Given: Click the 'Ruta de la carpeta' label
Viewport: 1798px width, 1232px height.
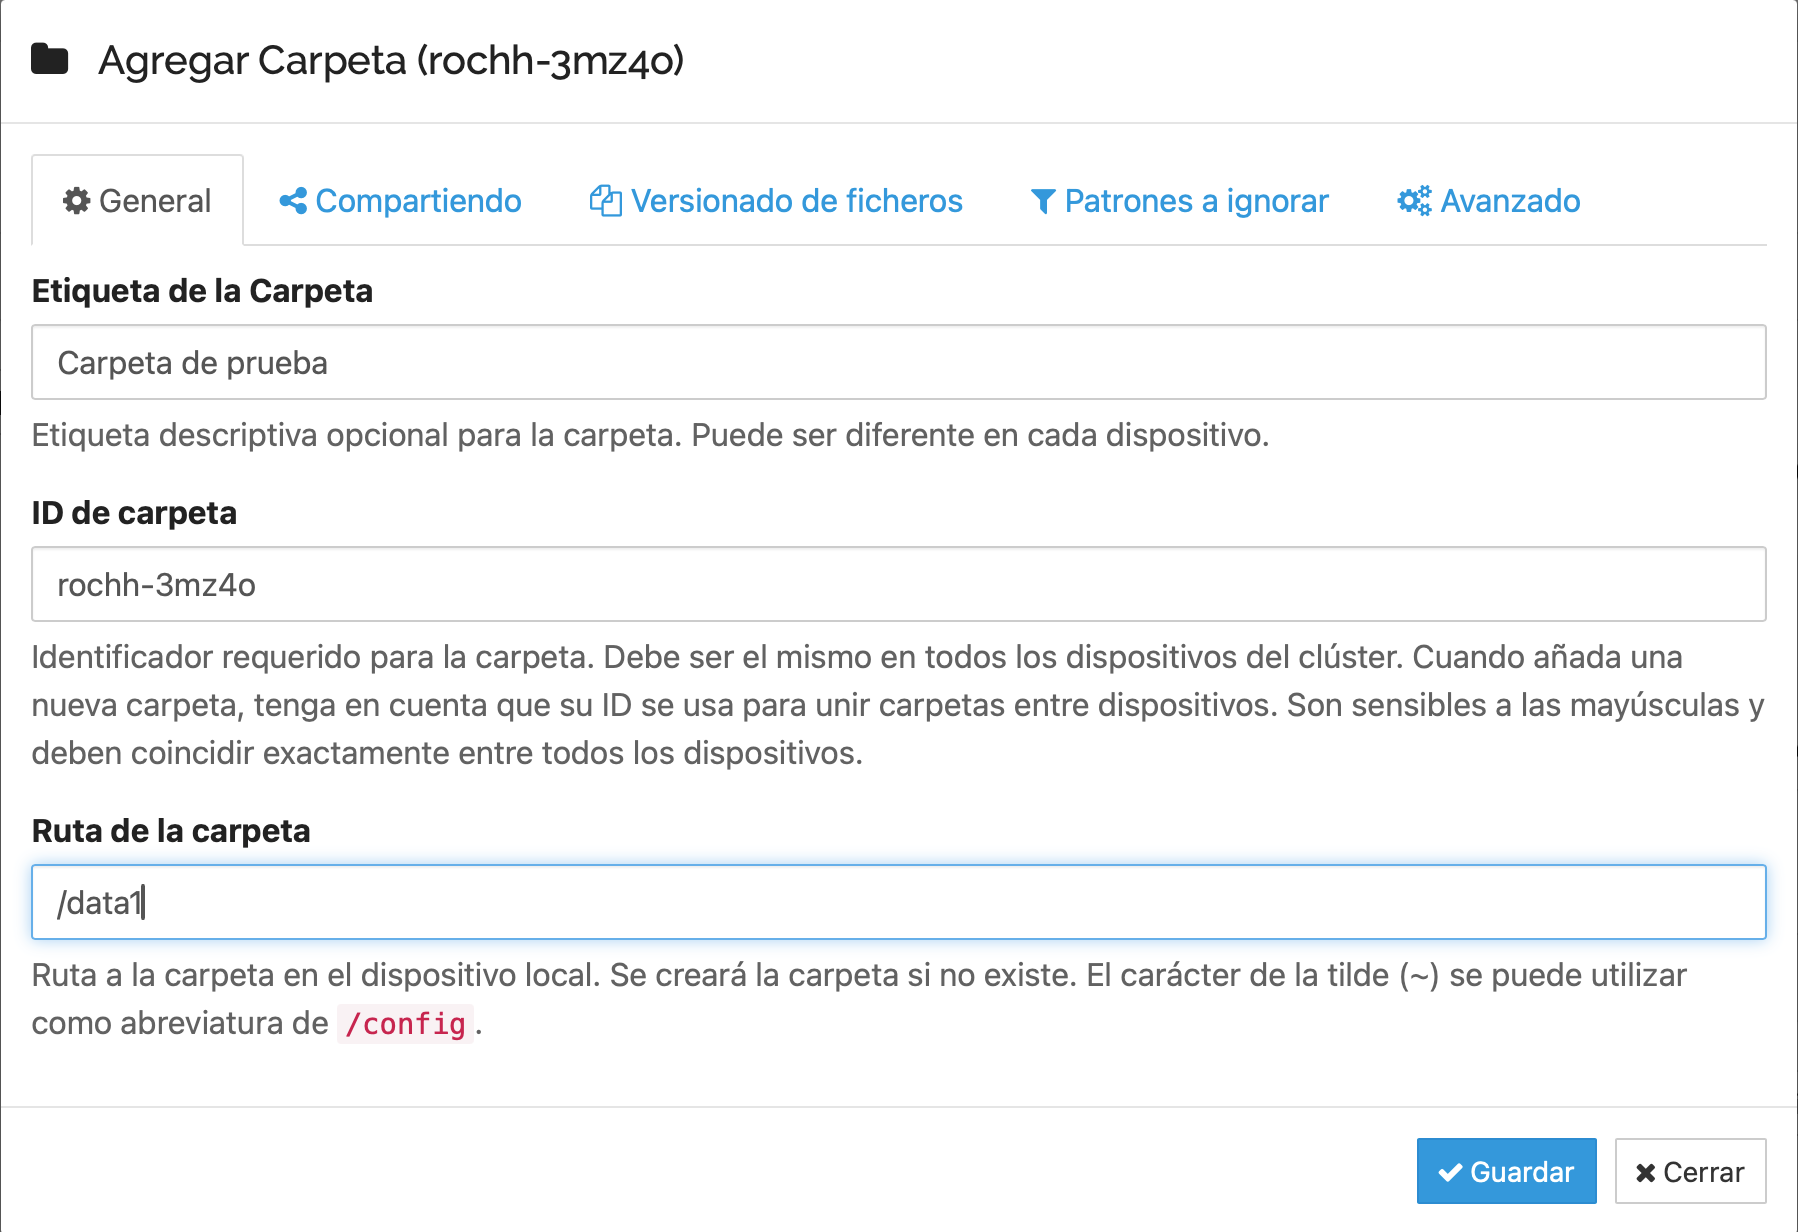Looking at the screenshot, I should [171, 831].
